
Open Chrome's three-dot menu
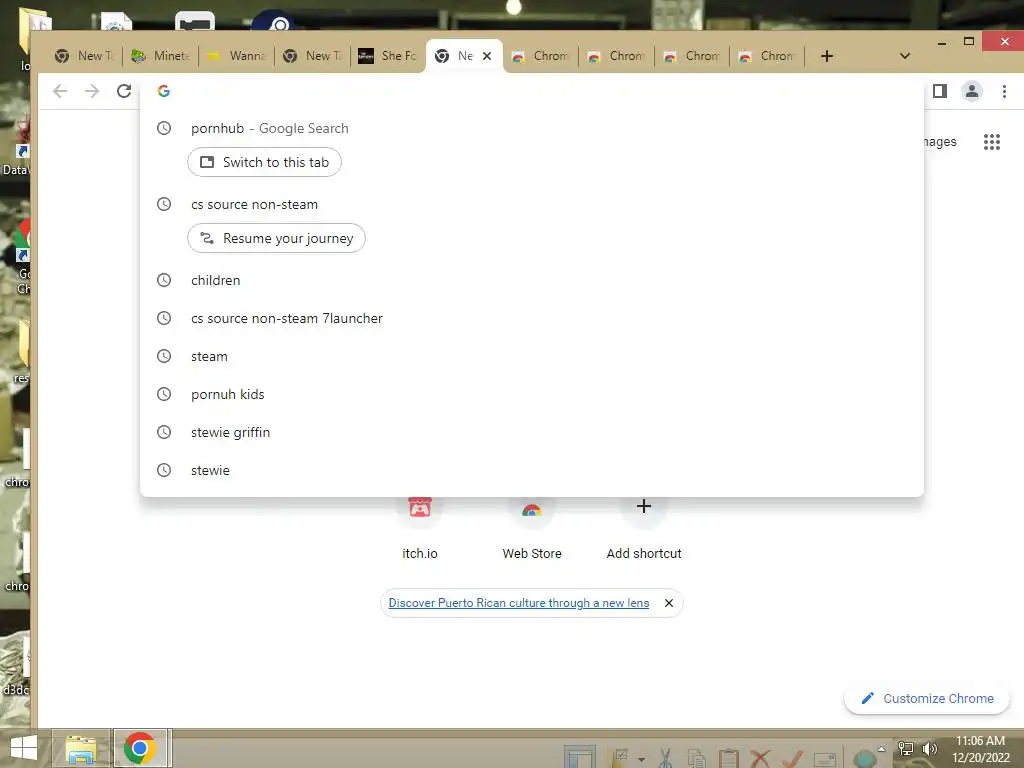point(1004,91)
